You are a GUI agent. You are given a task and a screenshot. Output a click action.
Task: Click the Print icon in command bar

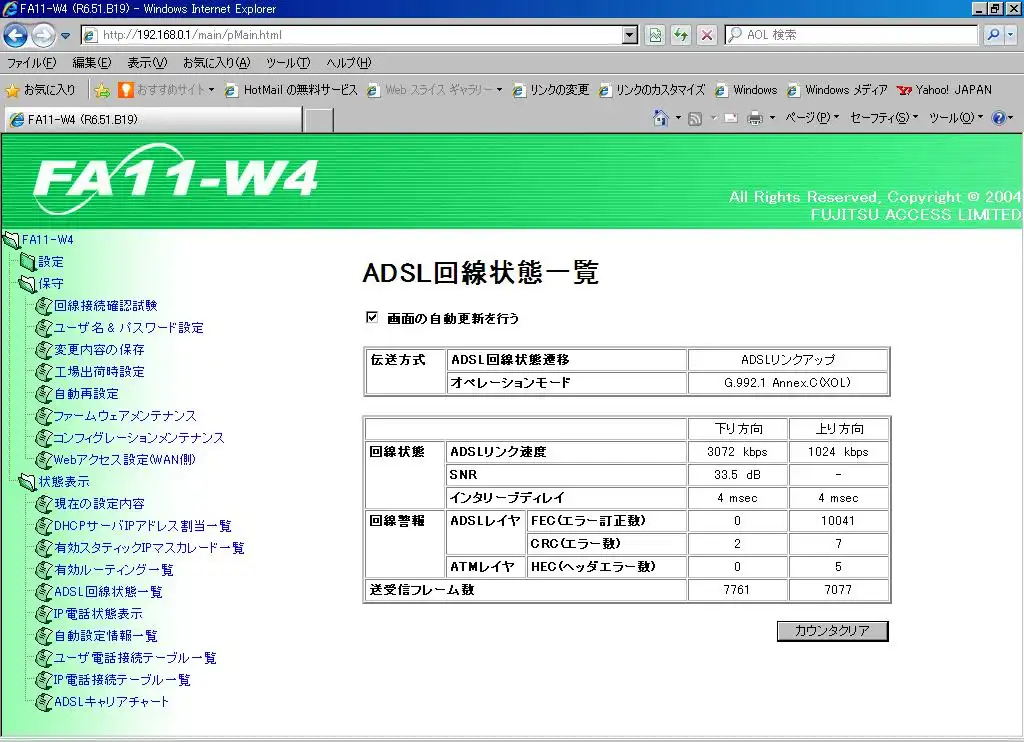pyautogui.click(x=755, y=118)
